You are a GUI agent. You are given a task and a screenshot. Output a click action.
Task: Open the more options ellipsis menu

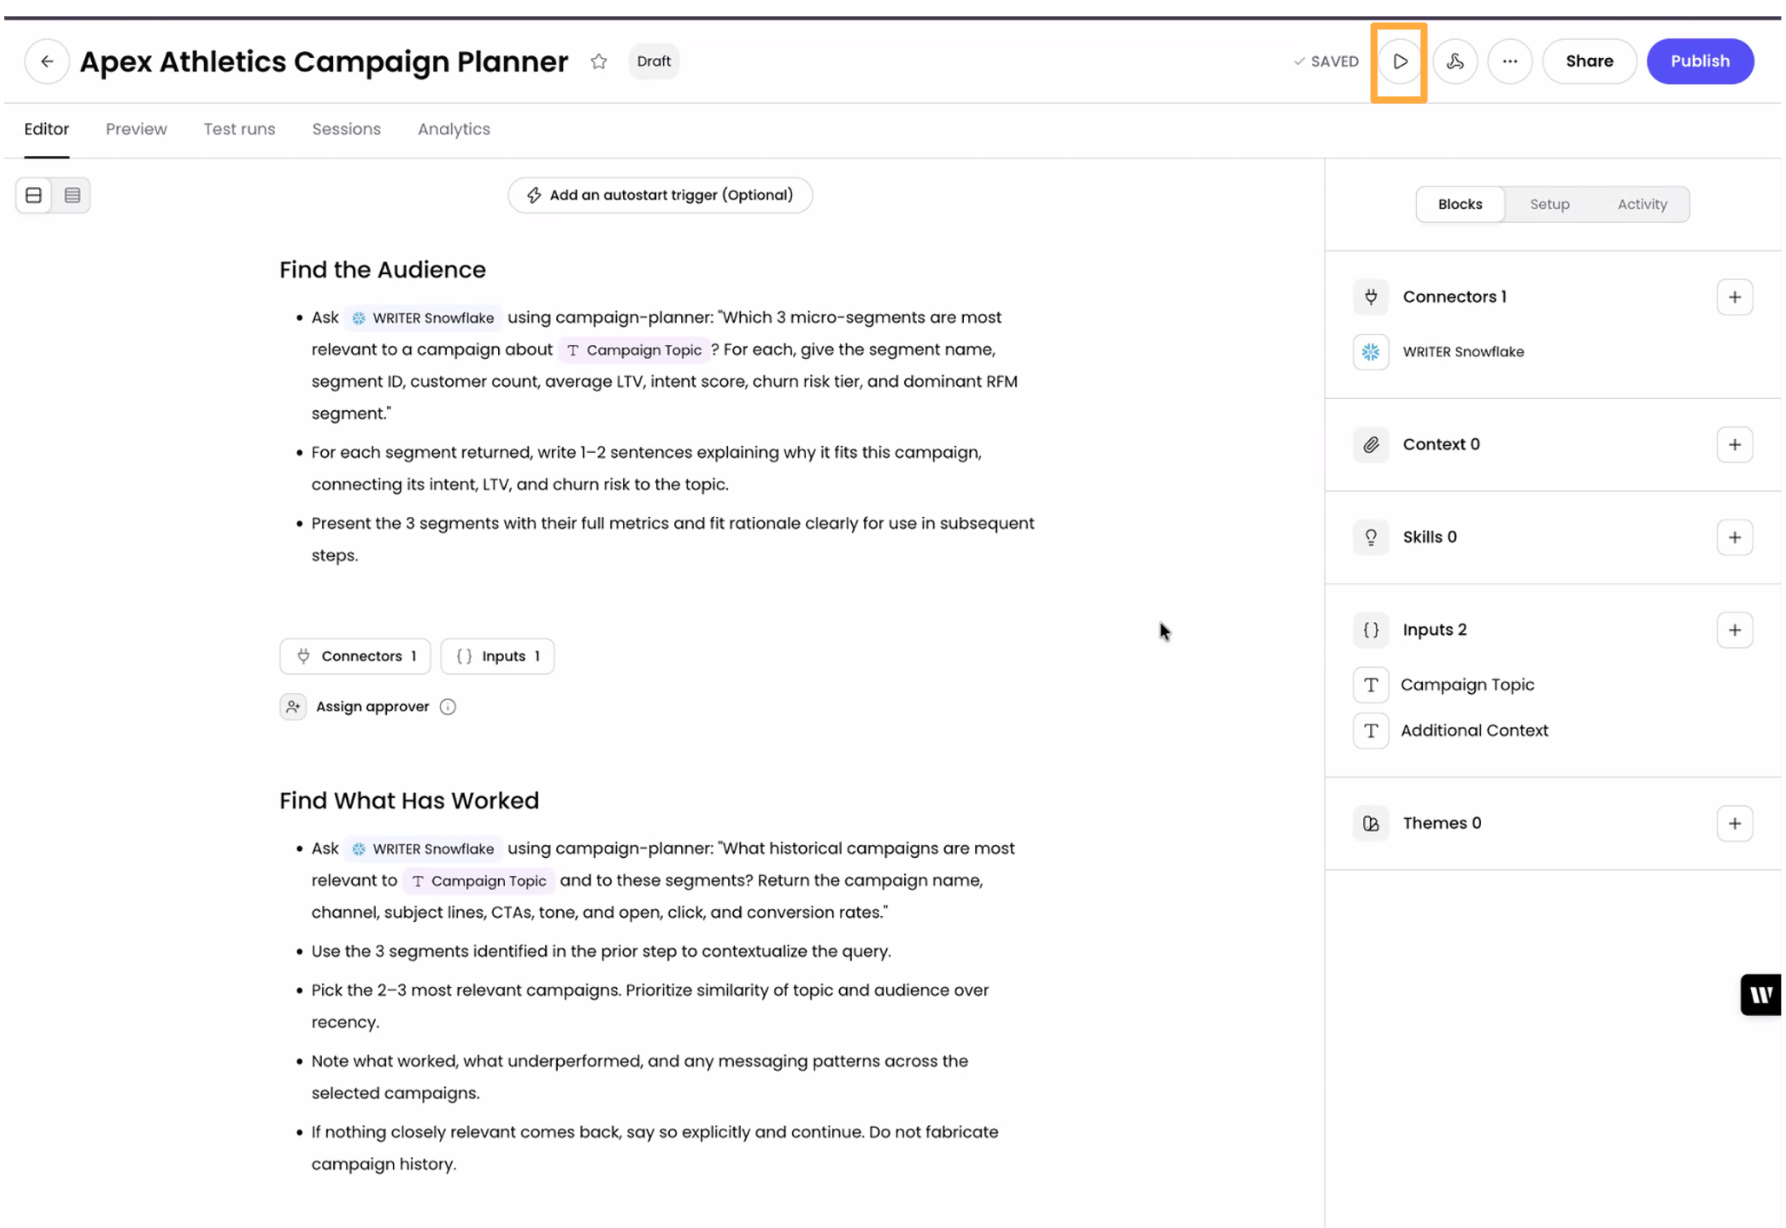click(x=1510, y=61)
